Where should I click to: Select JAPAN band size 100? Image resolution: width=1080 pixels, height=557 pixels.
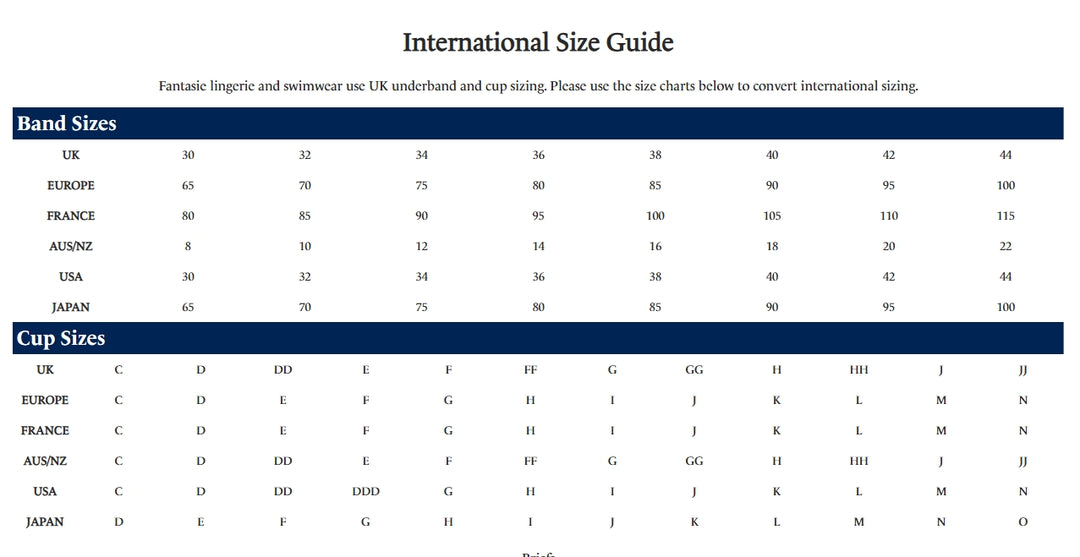point(1006,307)
